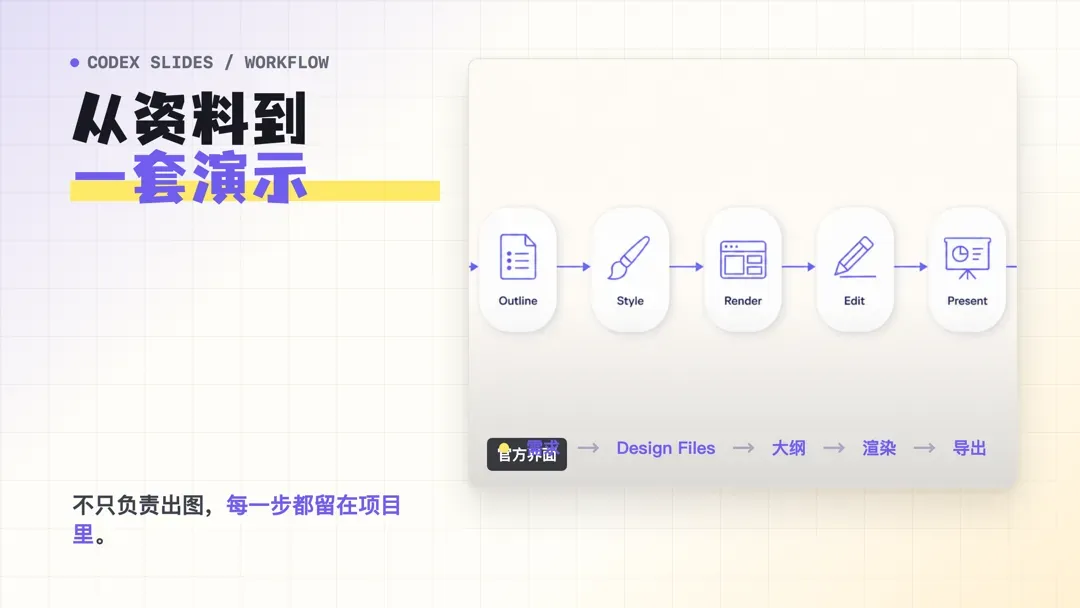
Task: Click the purple dot before CODEX SLIDES
Action: pos(74,63)
